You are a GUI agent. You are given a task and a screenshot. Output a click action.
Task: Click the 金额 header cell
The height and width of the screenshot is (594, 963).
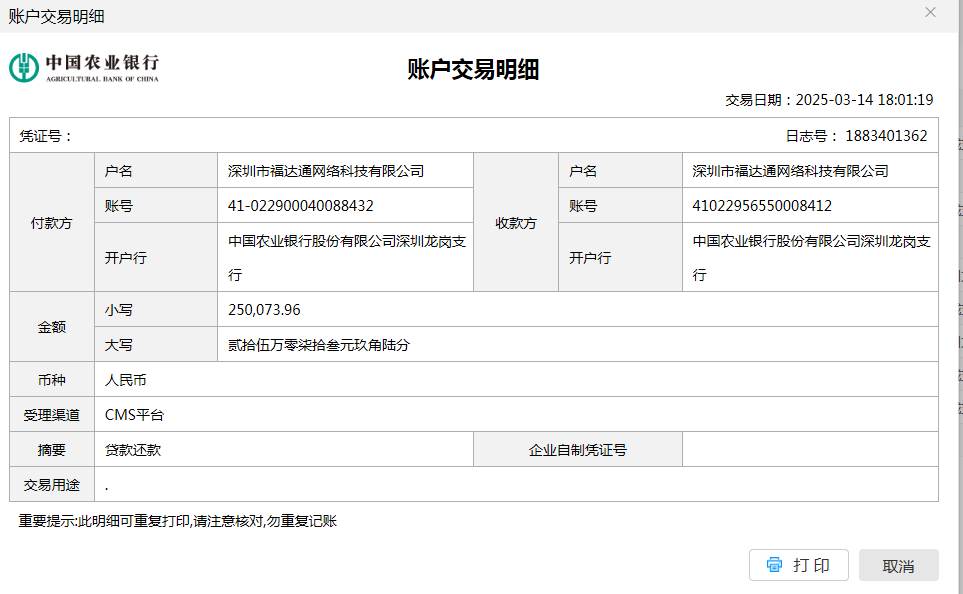(52, 327)
